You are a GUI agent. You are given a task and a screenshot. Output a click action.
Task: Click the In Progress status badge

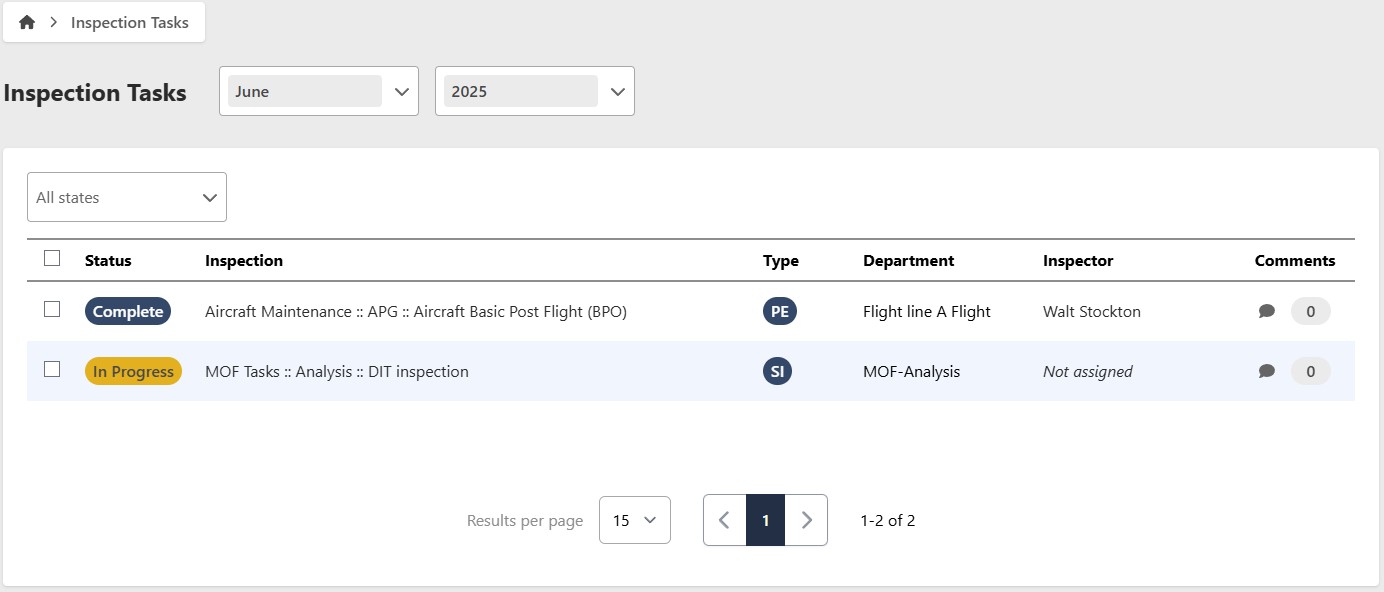click(133, 371)
